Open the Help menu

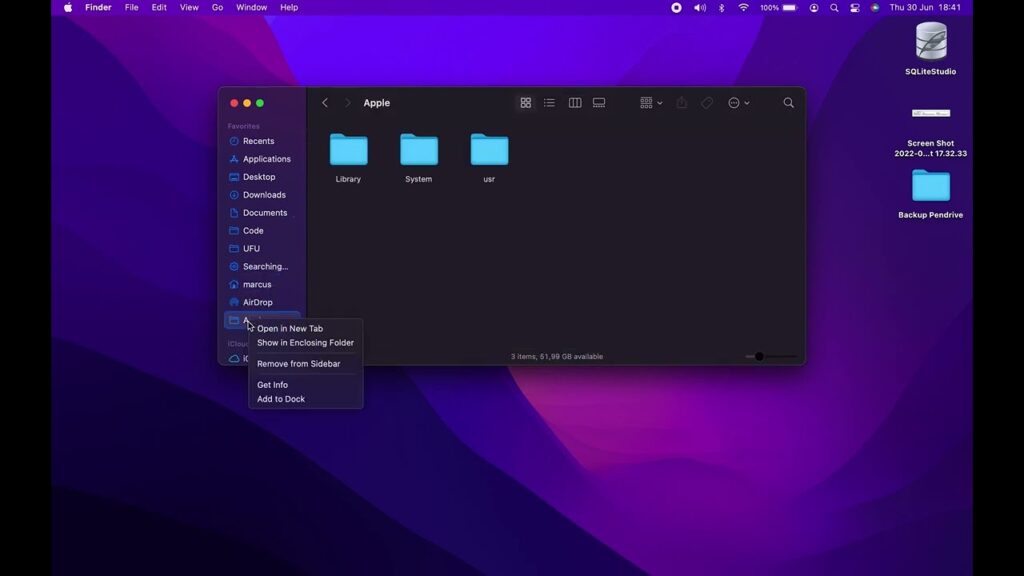pyautogui.click(x=289, y=8)
